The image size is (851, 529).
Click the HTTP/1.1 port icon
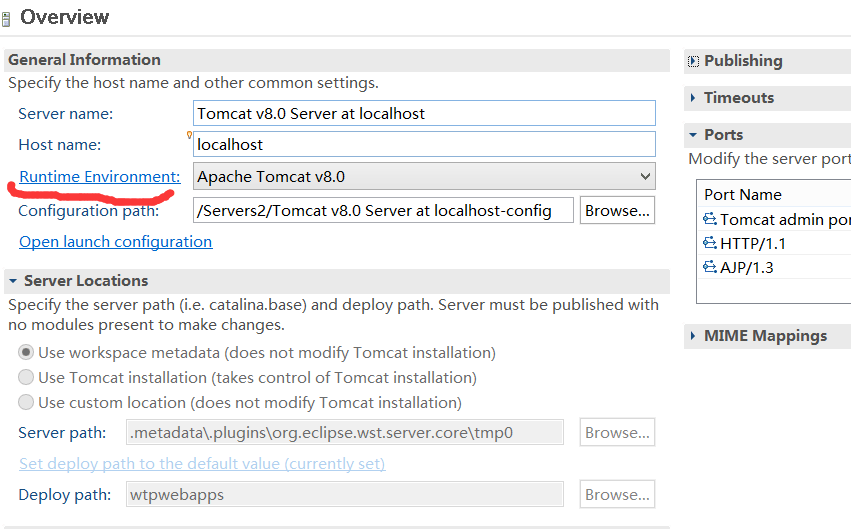(710, 243)
